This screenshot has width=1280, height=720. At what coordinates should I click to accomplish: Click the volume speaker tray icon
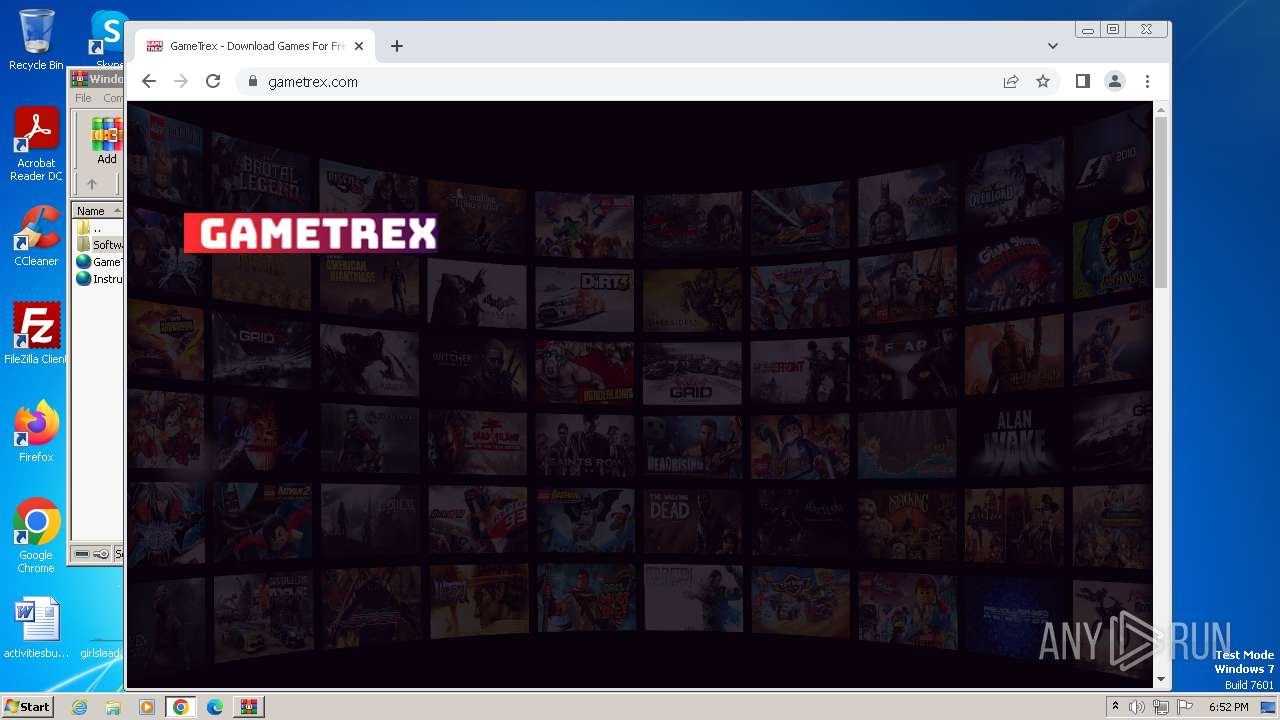pos(1137,707)
